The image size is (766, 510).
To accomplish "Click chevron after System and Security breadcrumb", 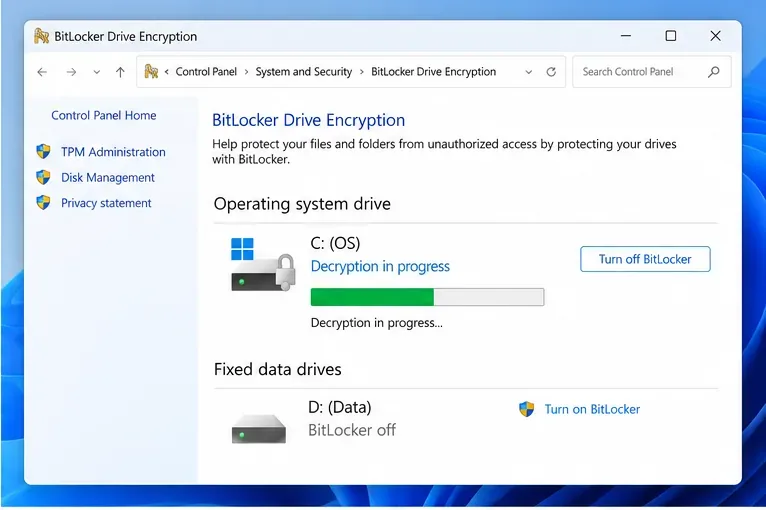I will pos(362,72).
